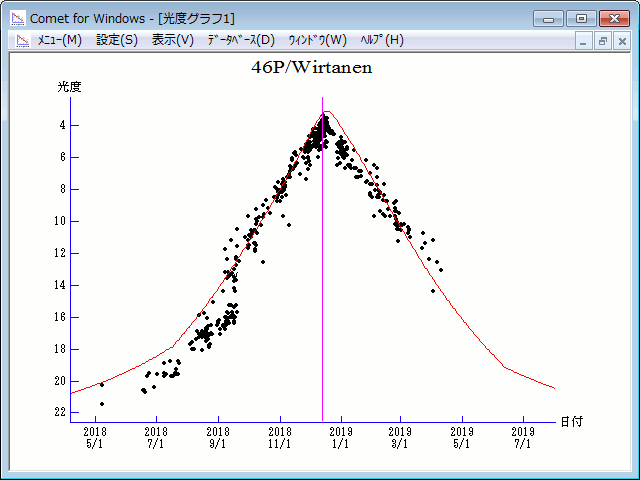This screenshot has width=640, height=480.
Task: Restore down the inner graph child window
Action: click(x=603, y=41)
